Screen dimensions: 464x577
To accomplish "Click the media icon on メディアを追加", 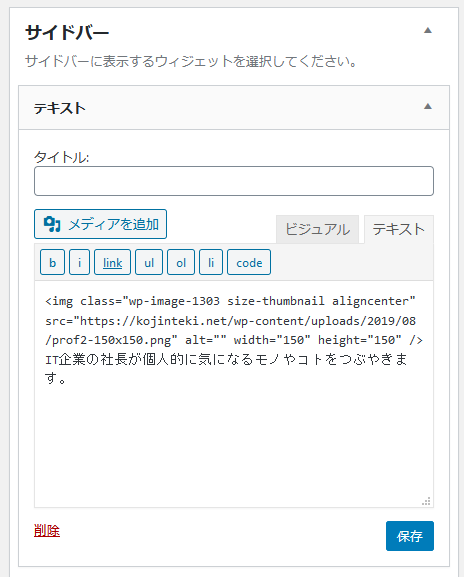I will tap(52, 224).
